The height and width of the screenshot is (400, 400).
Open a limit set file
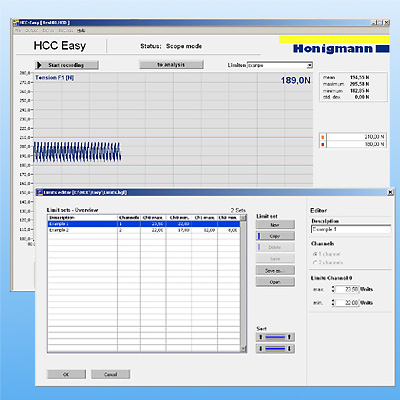click(x=275, y=282)
